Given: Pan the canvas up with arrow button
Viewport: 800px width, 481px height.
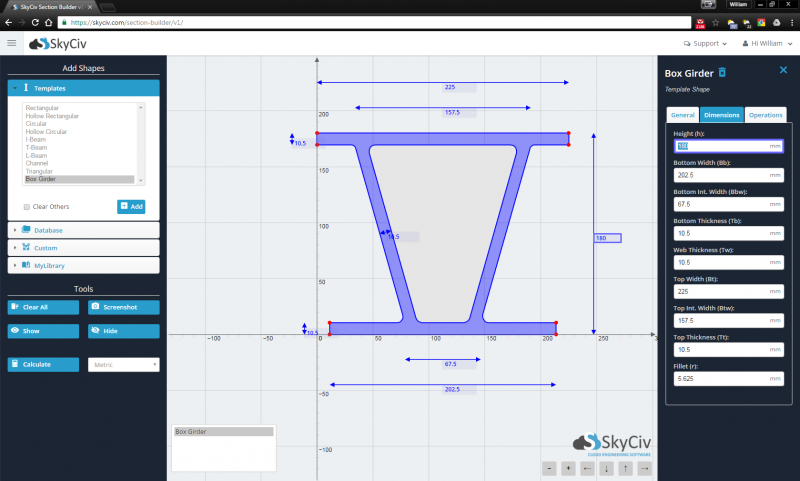Looking at the screenshot, I should click(x=625, y=468).
